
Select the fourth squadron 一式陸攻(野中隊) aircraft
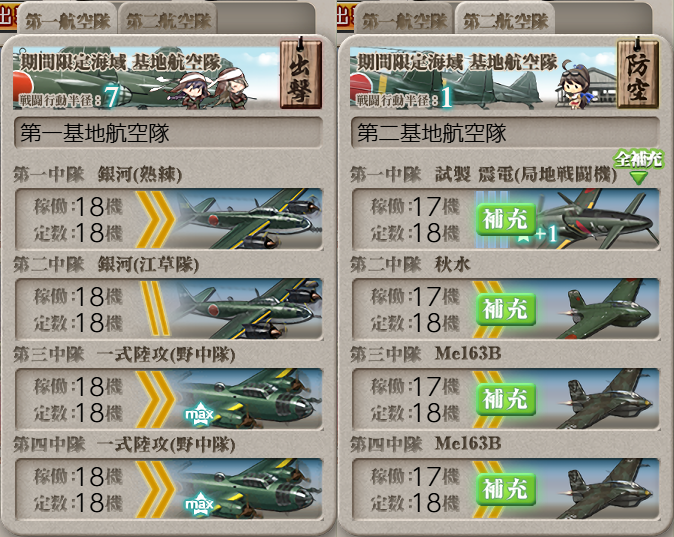[248, 489]
